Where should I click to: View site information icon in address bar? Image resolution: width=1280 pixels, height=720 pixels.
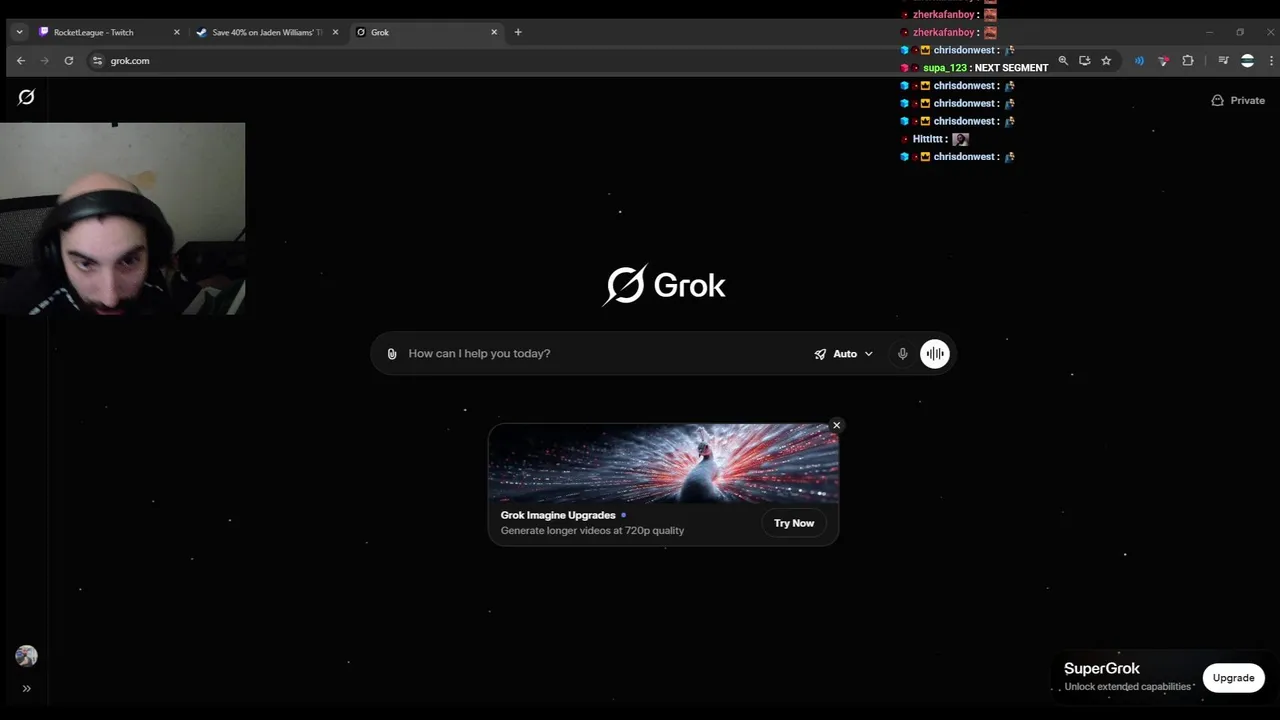[97, 61]
